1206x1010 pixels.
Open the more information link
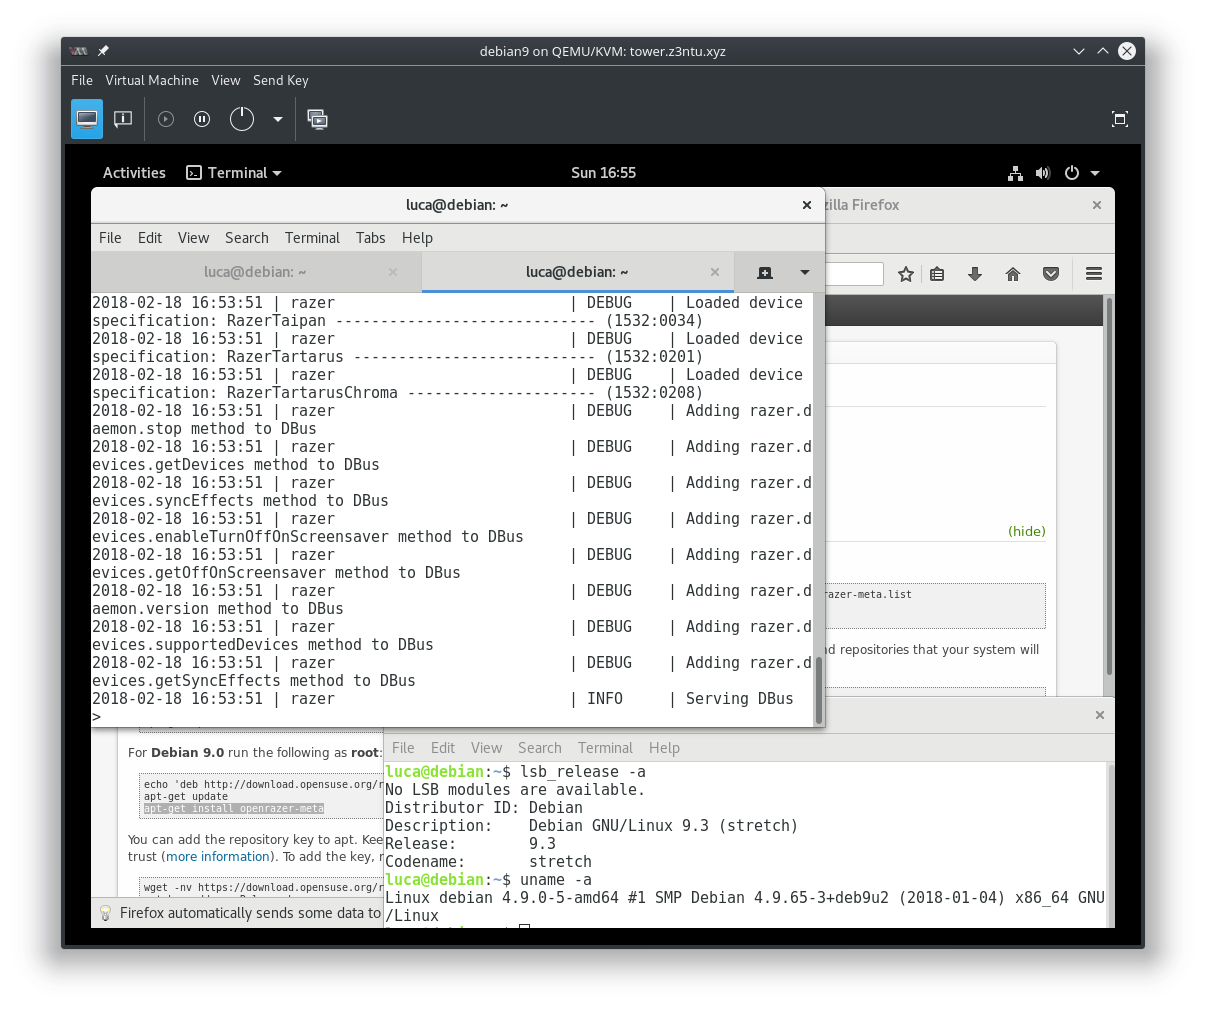217,856
